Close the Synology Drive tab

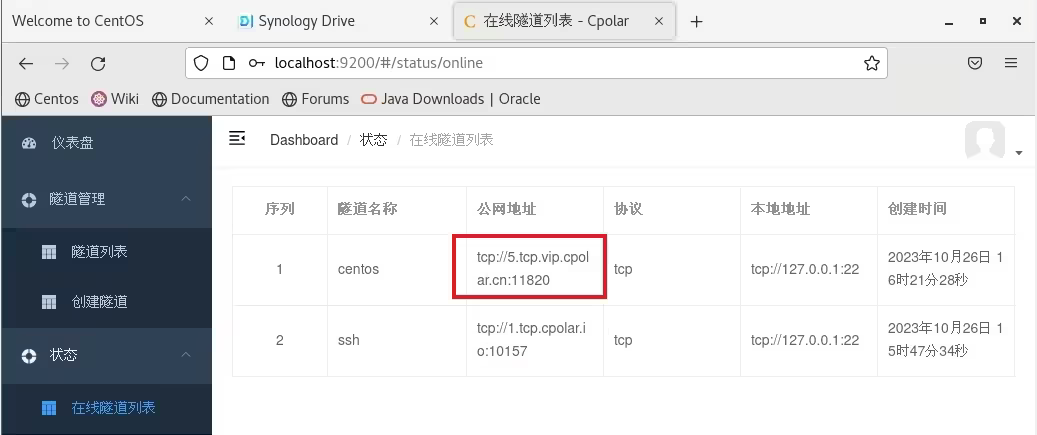click(434, 21)
